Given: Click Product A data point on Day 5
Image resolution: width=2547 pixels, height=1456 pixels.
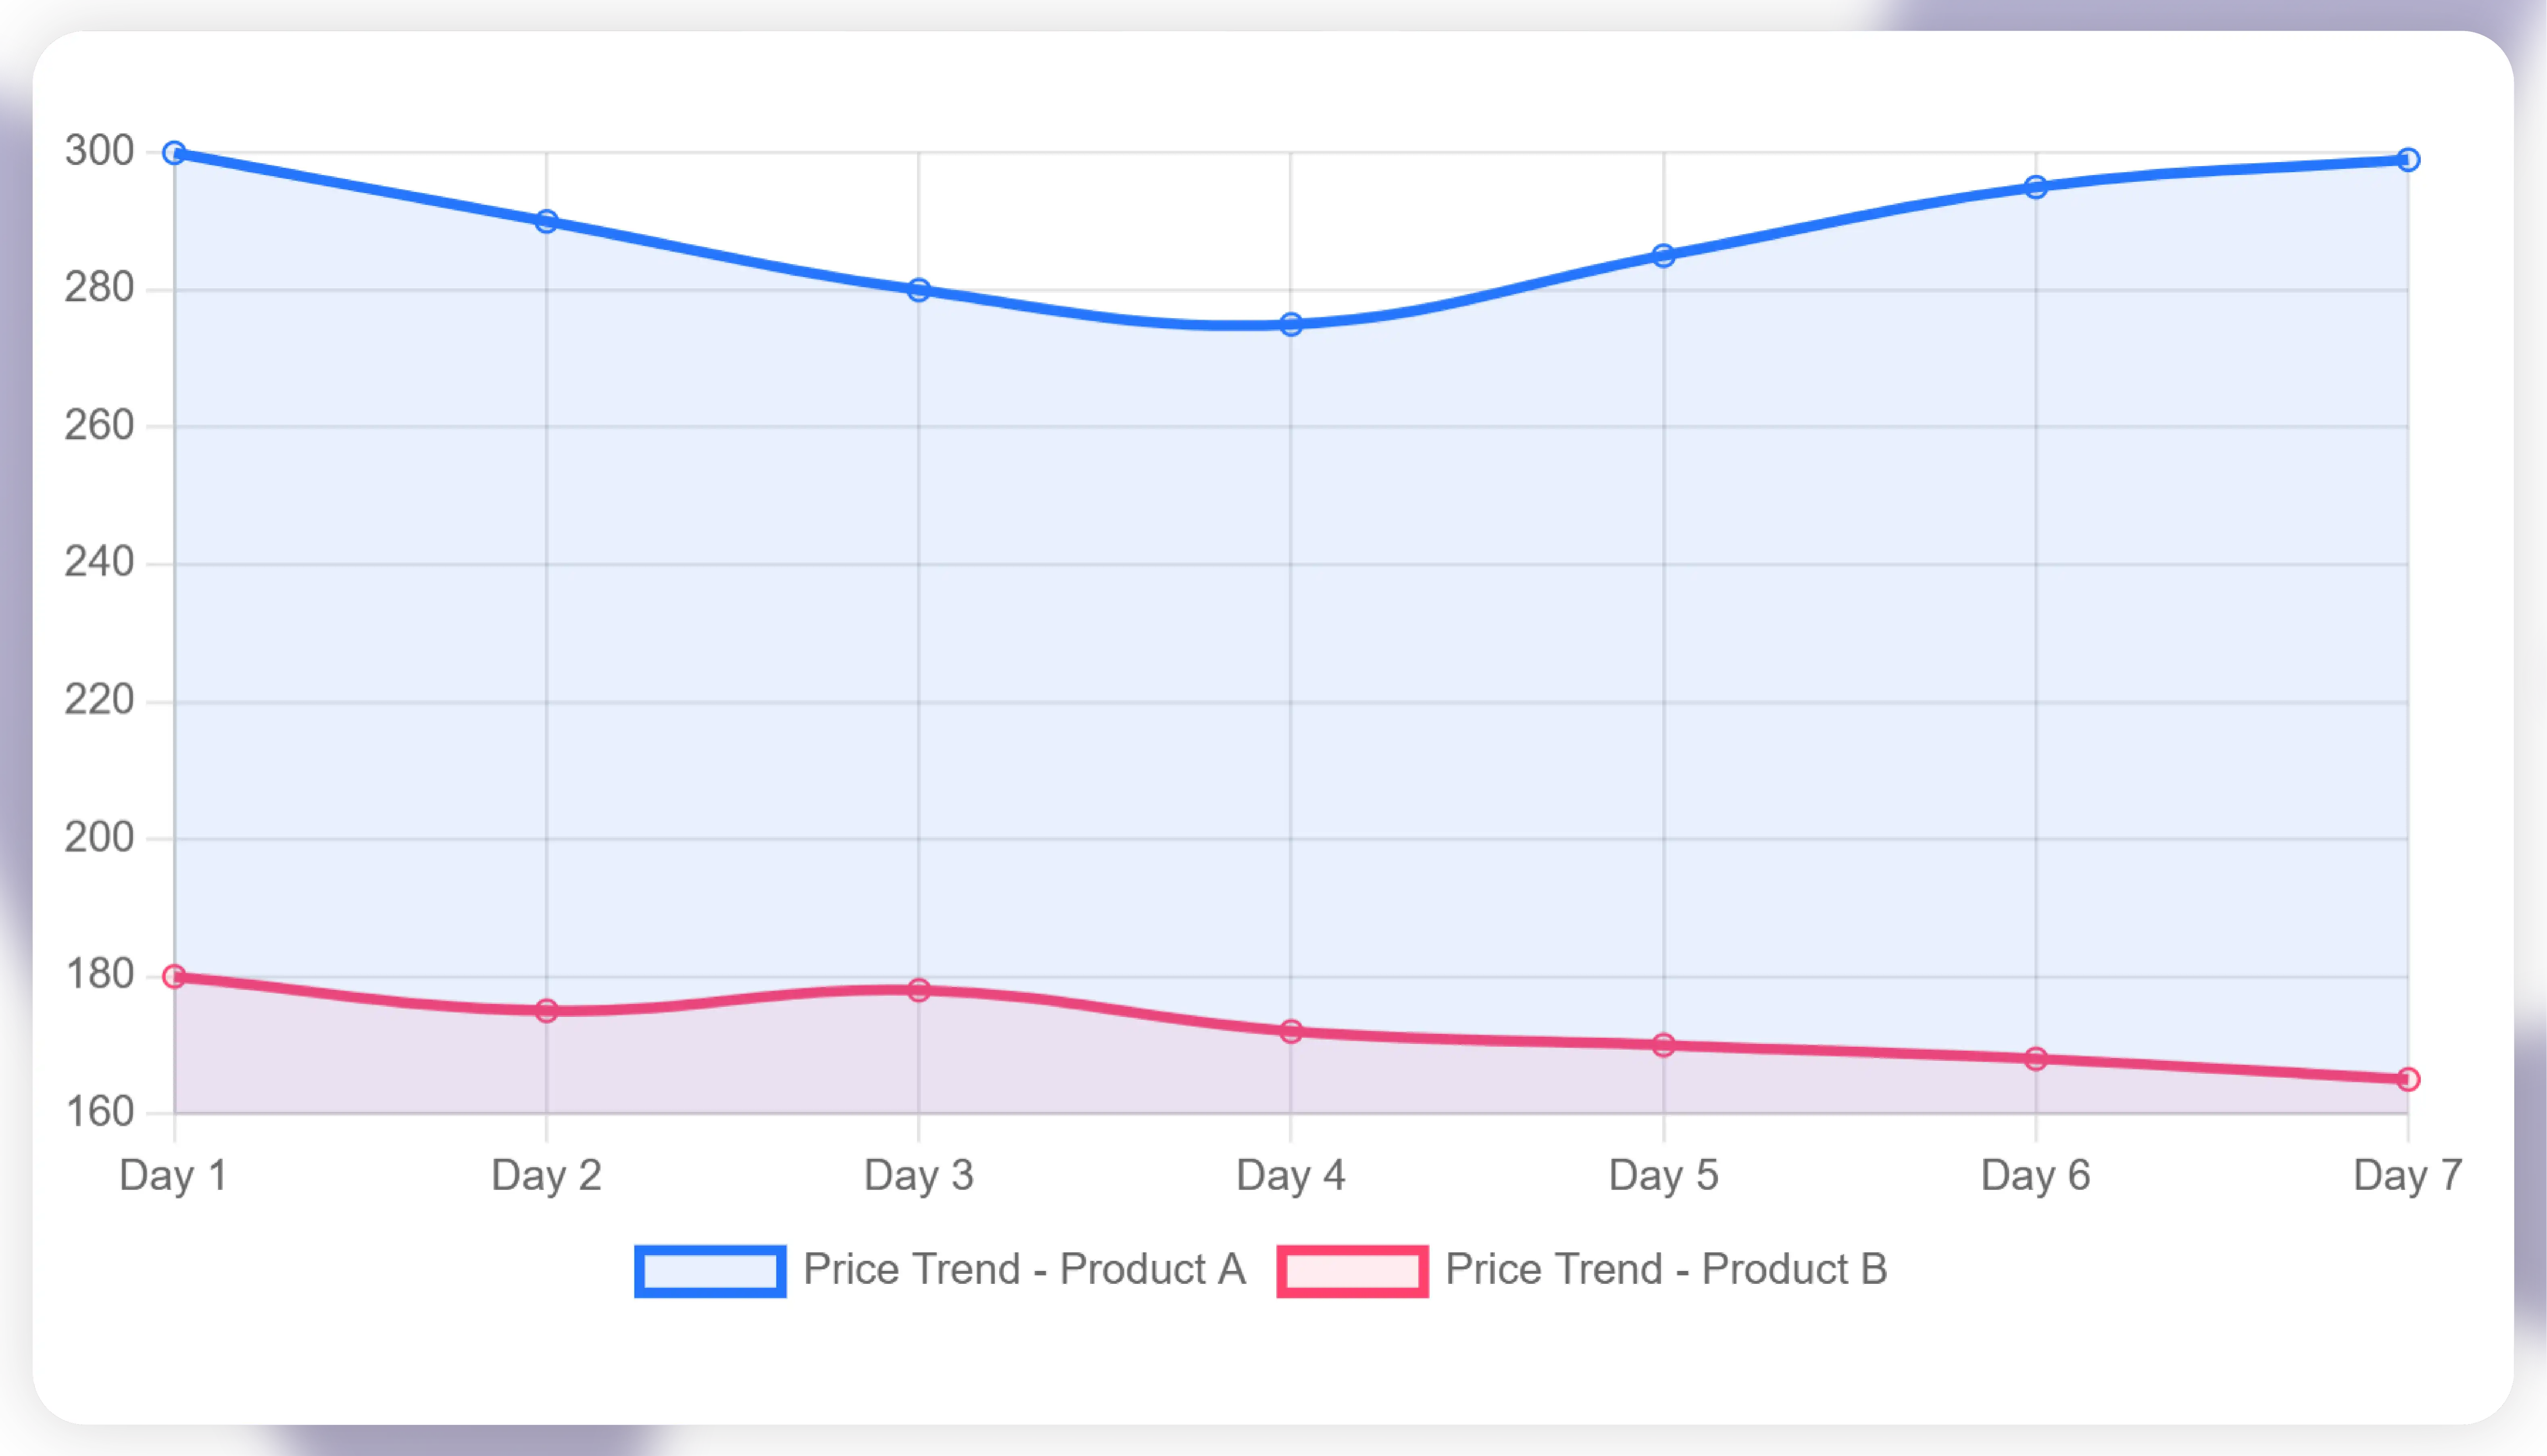Looking at the screenshot, I should pos(1663,256).
